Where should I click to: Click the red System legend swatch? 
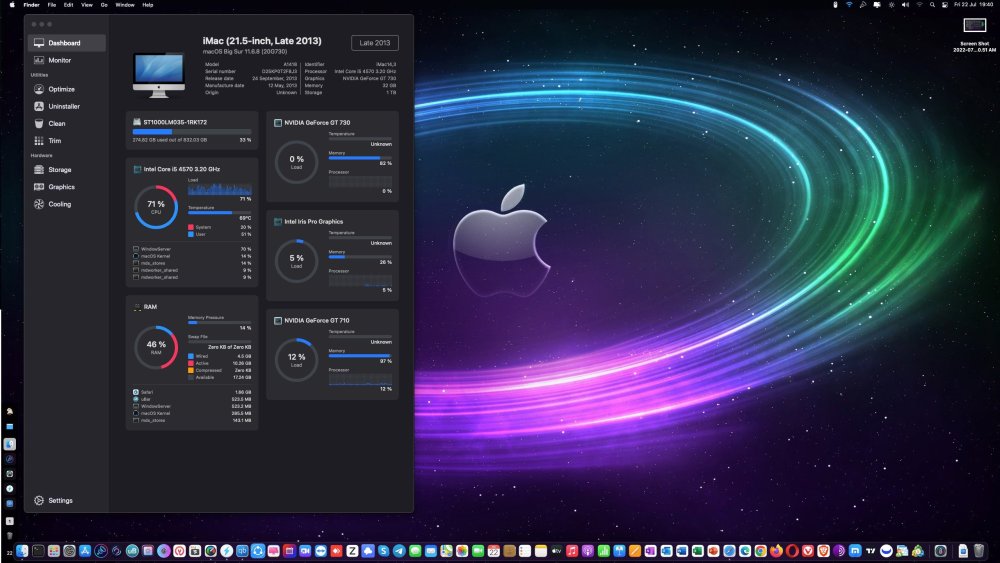point(191,227)
